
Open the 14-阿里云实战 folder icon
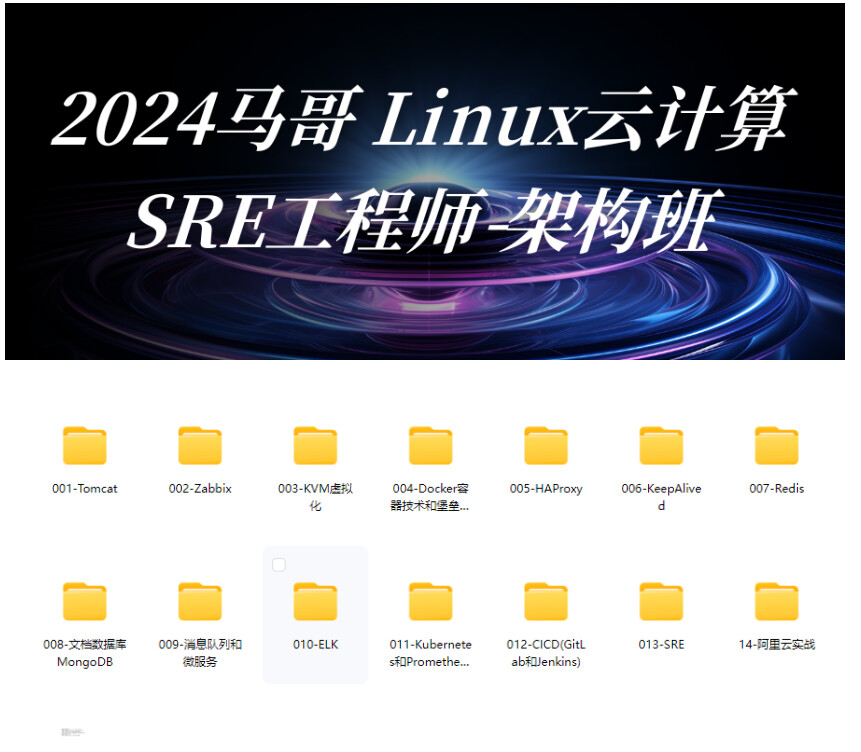tap(776, 601)
